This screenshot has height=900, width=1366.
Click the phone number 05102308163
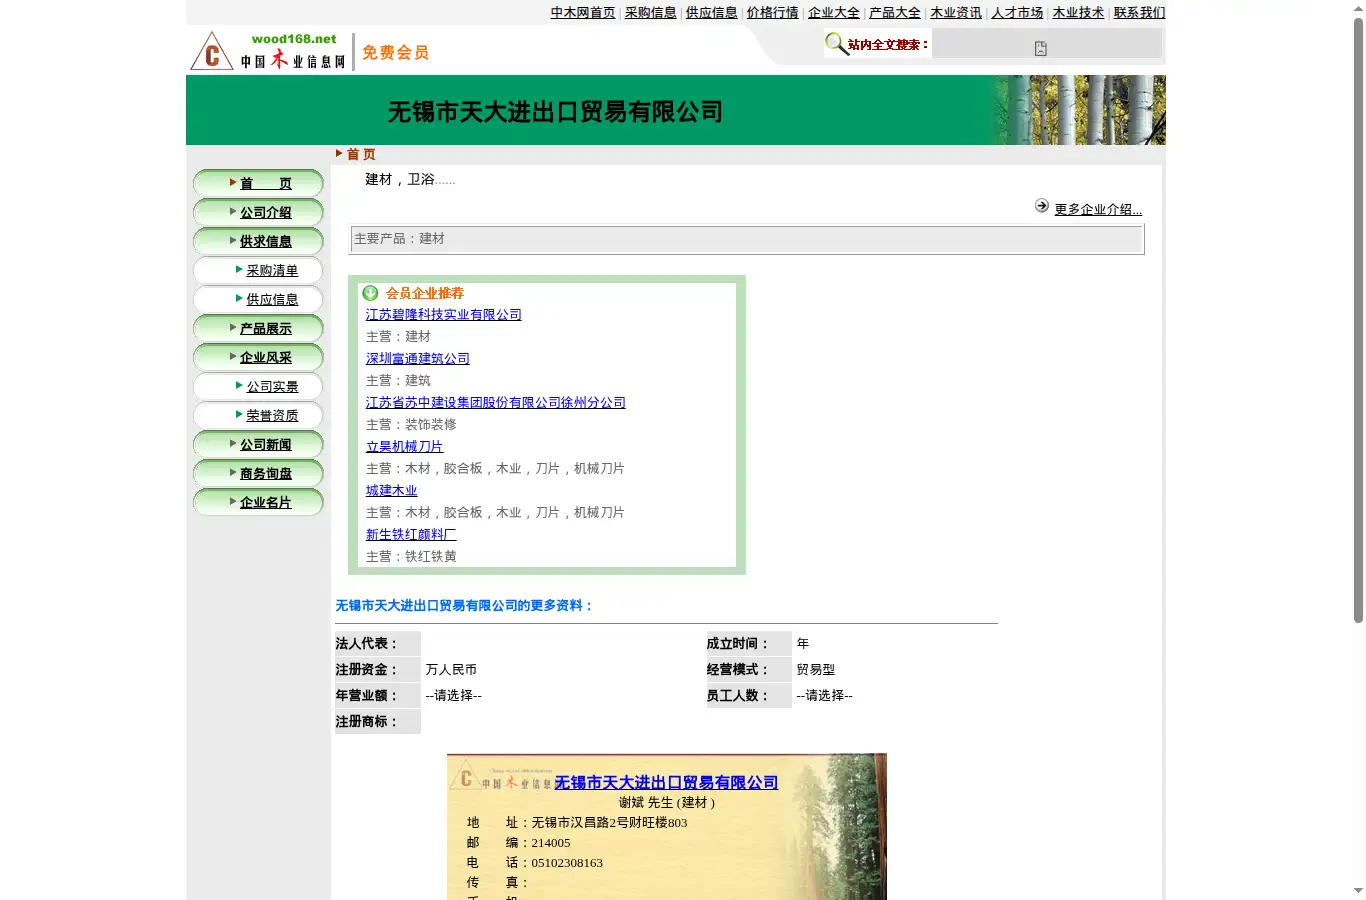567,863
